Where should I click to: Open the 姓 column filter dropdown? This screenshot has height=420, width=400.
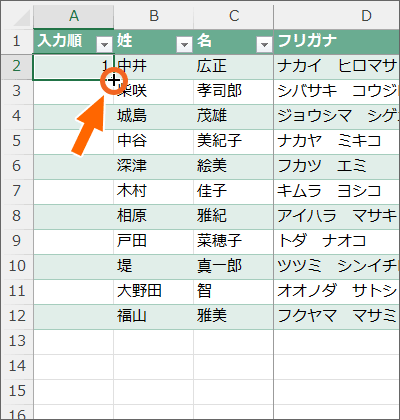point(184,44)
